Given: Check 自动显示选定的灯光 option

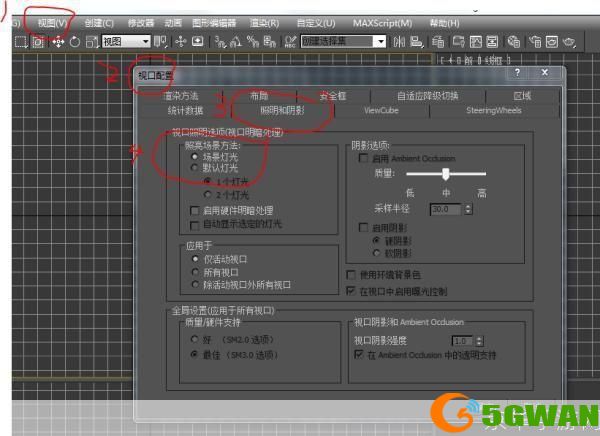Looking at the screenshot, I should pos(194,225).
